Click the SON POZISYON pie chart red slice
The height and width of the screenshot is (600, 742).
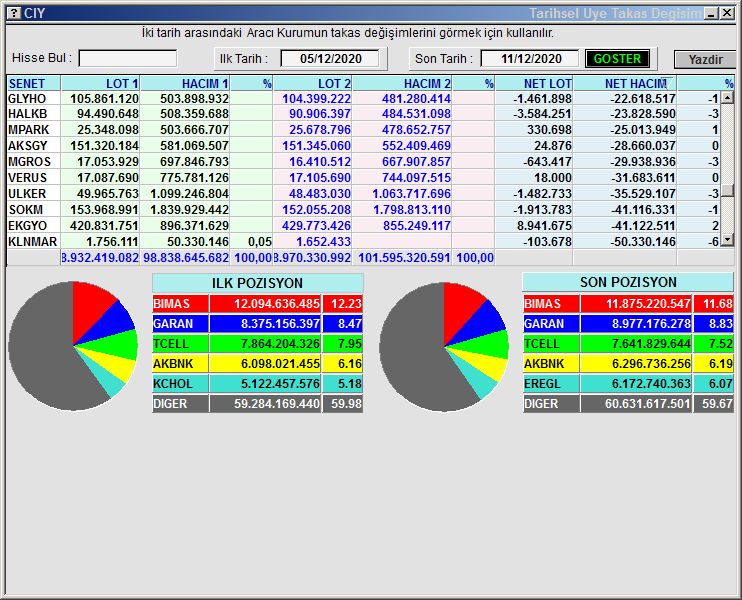(459, 308)
